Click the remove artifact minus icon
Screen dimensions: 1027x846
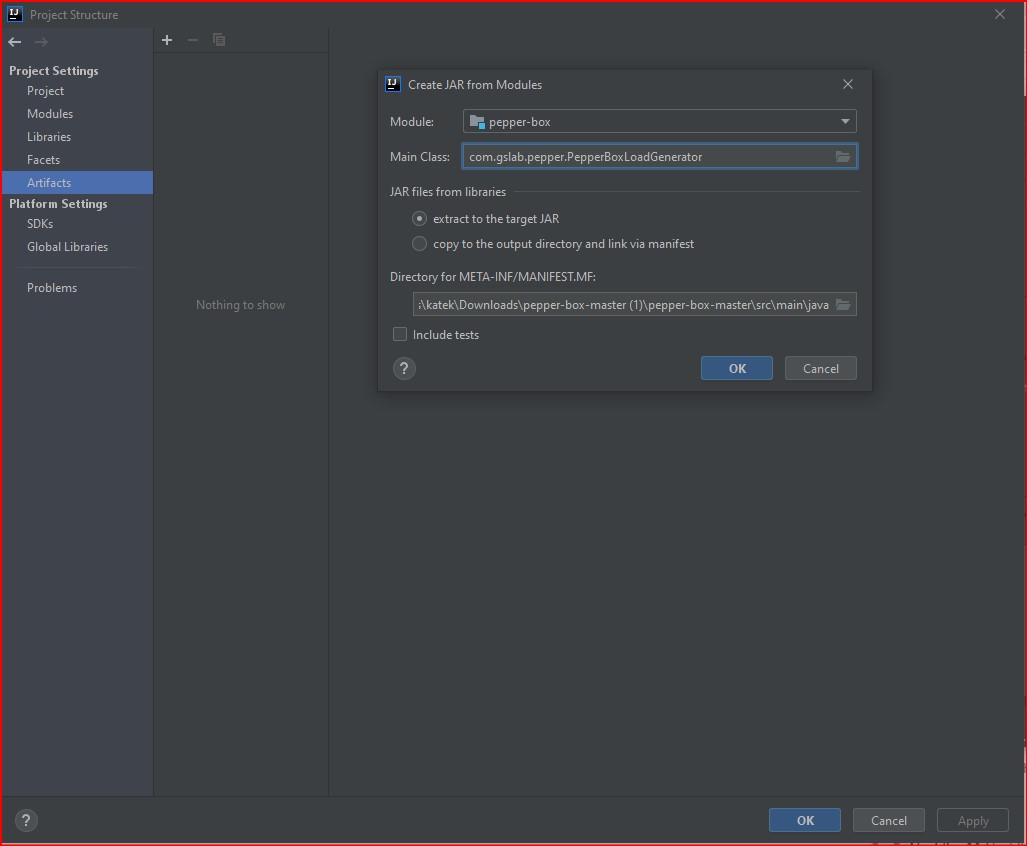click(x=192, y=40)
